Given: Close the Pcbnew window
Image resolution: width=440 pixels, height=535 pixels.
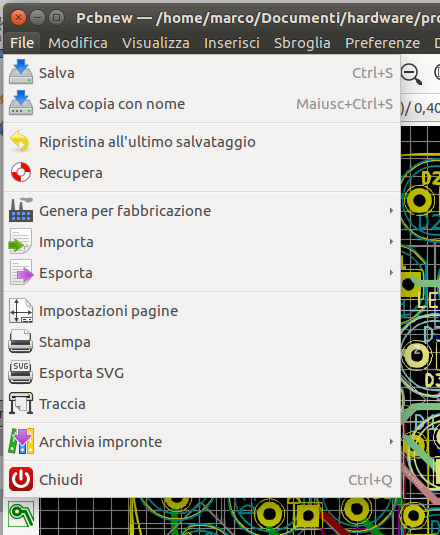Looking at the screenshot, I should click(18, 17).
